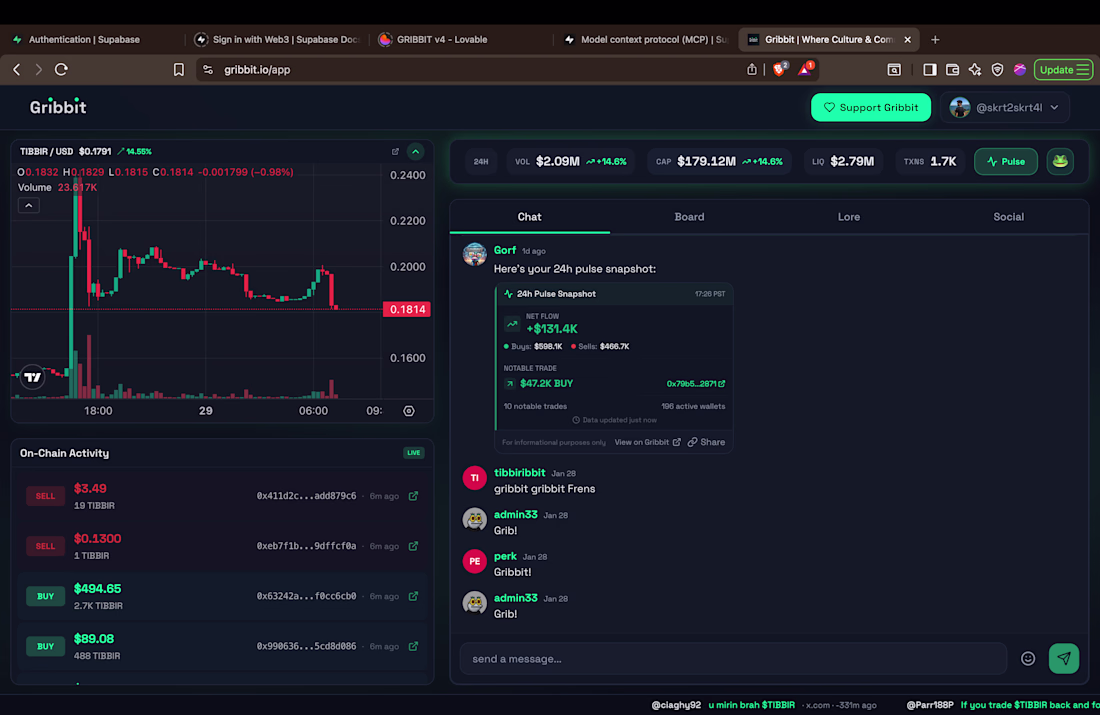This screenshot has width=1100, height=715.
Task: Open the Social tab
Action: pyautogui.click(x=1008, y=217)
